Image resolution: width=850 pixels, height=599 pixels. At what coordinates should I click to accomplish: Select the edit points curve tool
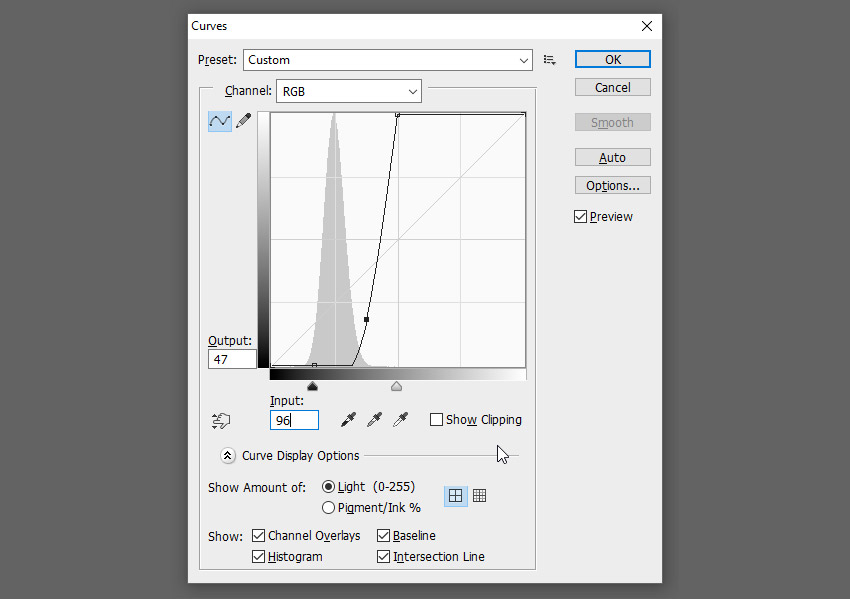[x=220, y=121]
